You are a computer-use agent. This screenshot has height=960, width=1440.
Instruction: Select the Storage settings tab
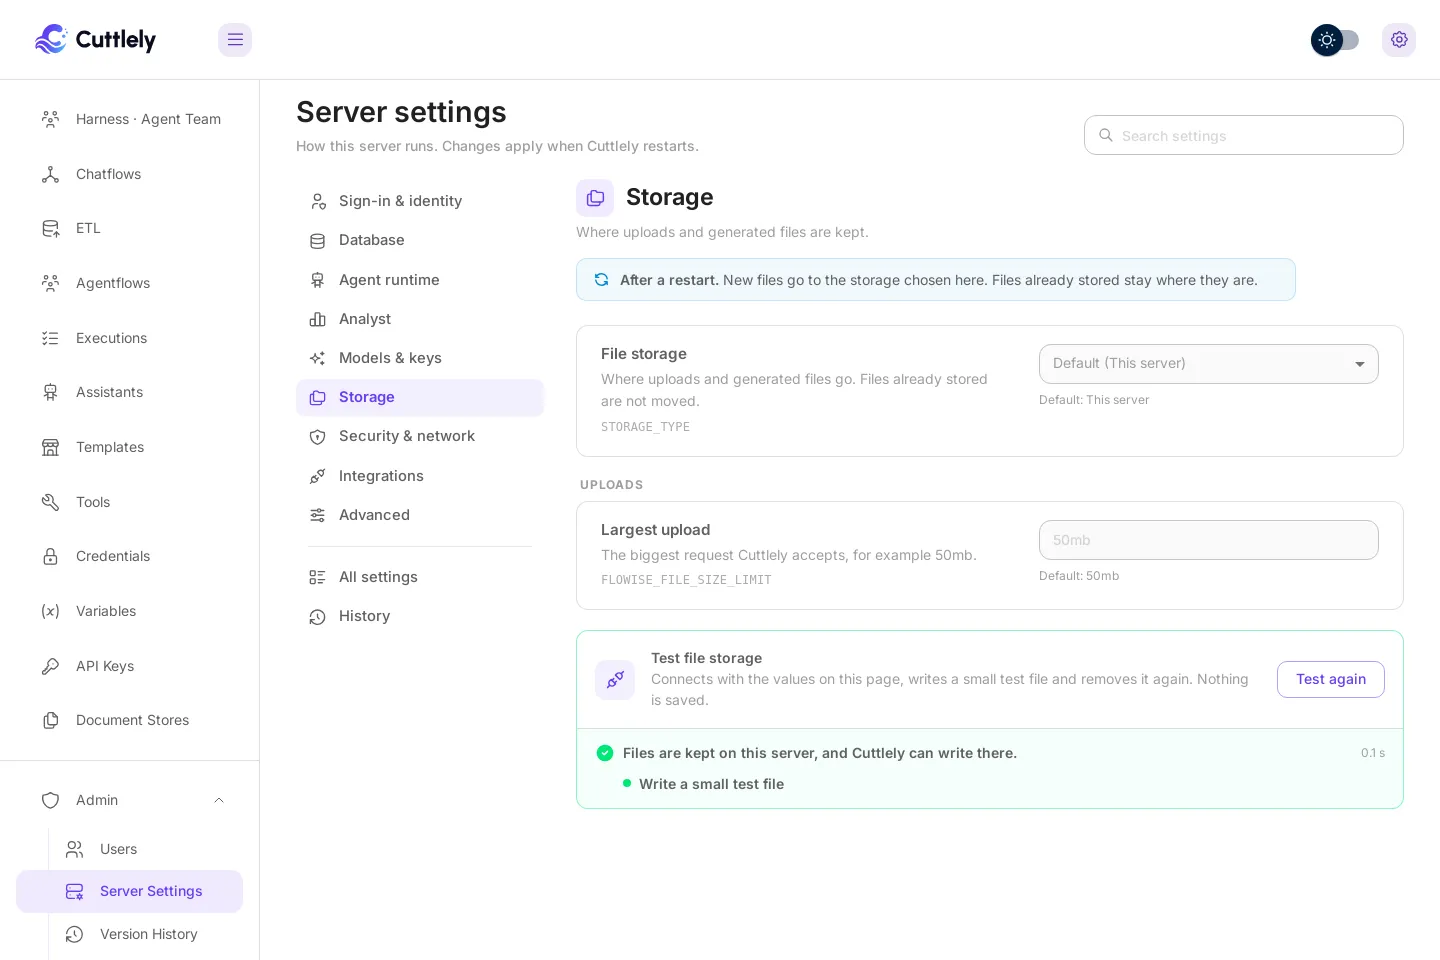[420, 397]
